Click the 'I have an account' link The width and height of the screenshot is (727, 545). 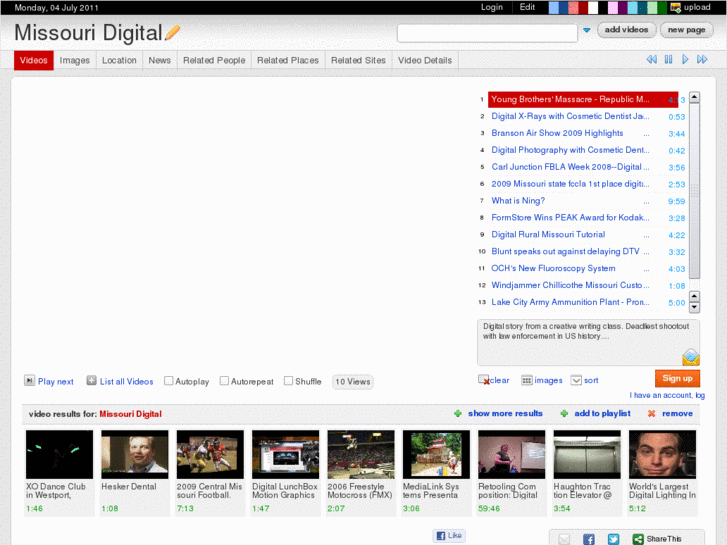point(667,395)
